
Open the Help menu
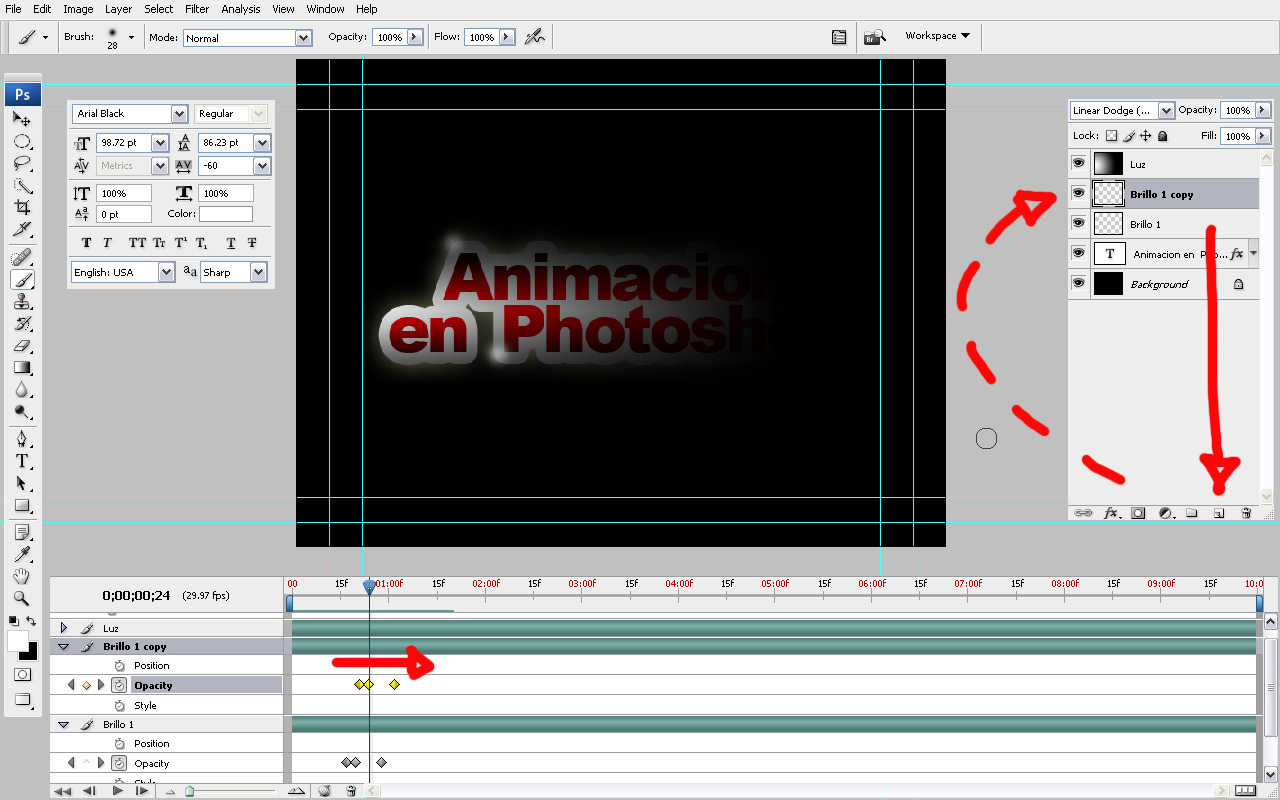coord(367,9)
